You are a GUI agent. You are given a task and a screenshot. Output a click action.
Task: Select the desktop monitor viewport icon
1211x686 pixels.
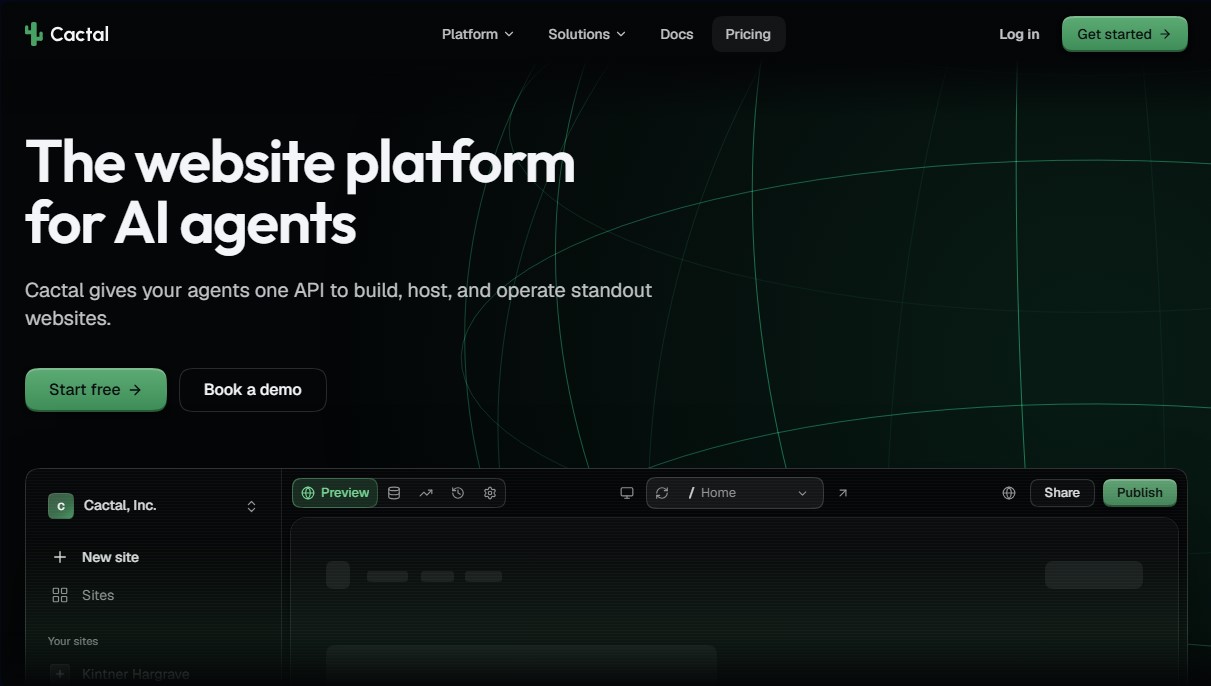click(x=627, y=493)
